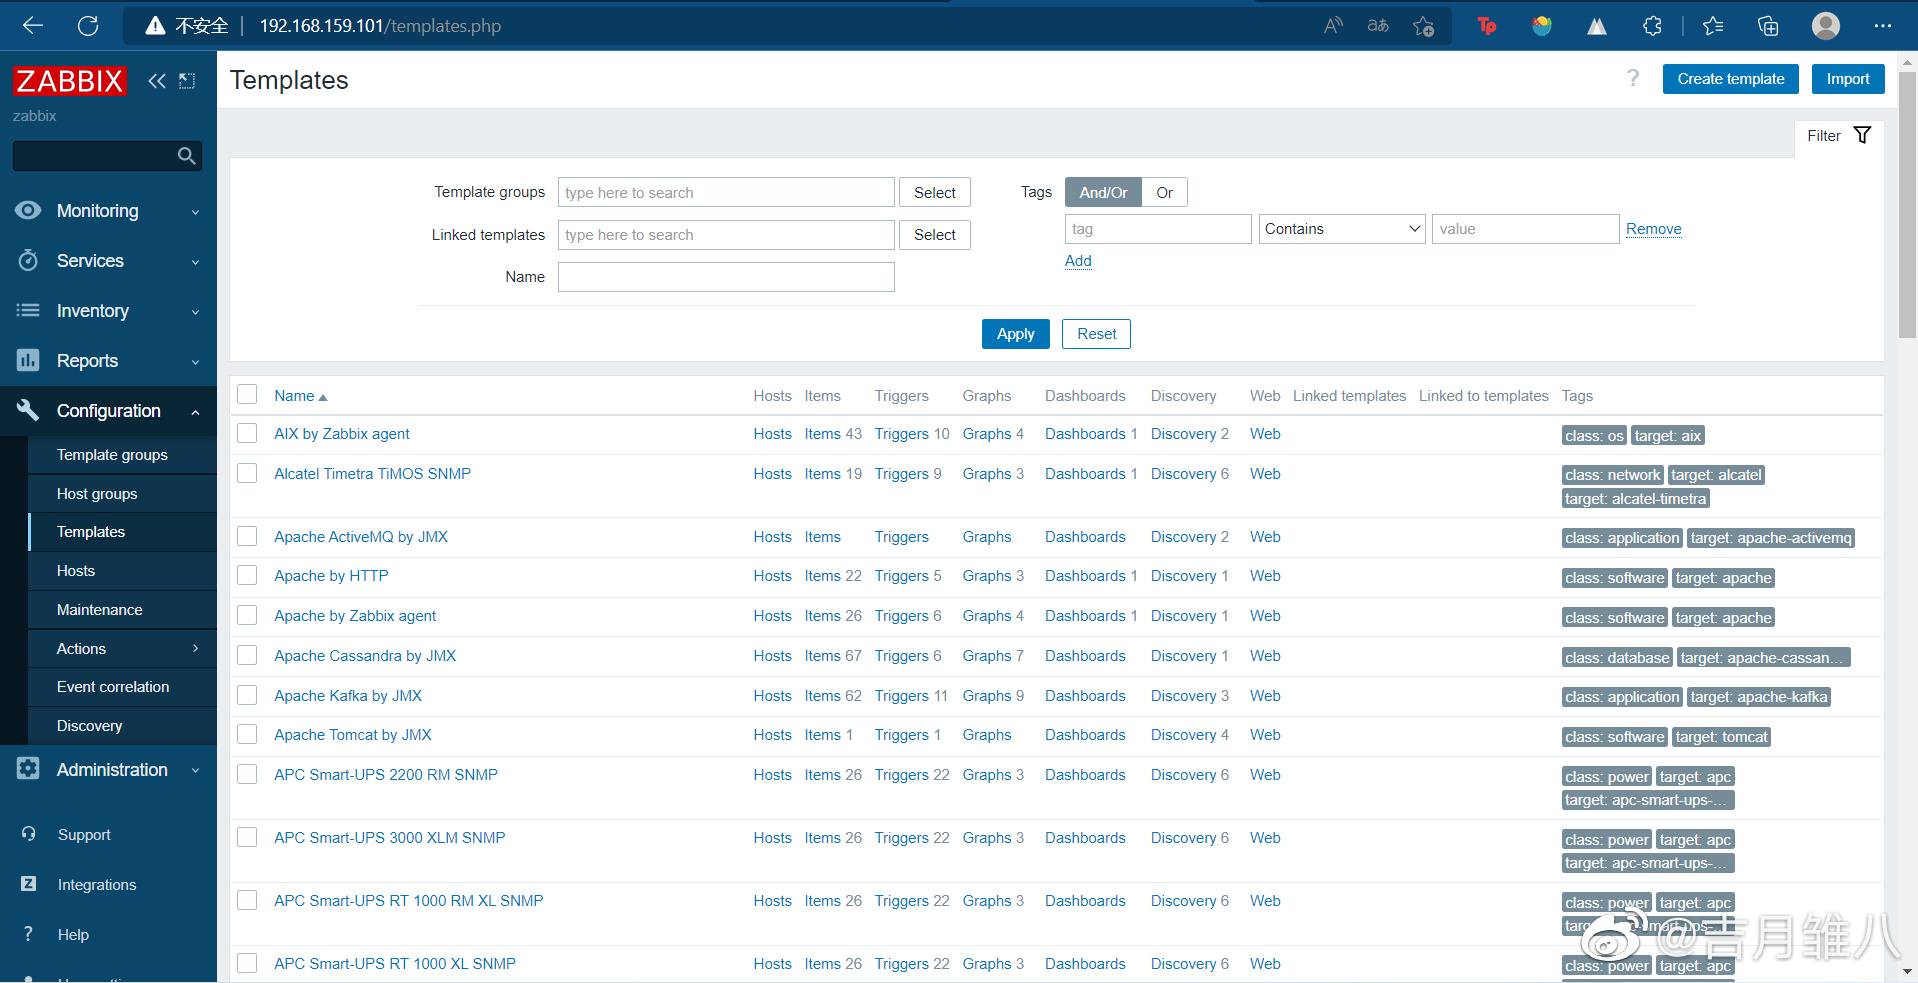The height and width of the screenshot is (983, 1918).
Task: Click the Inventory list icon
Action: 28,310
